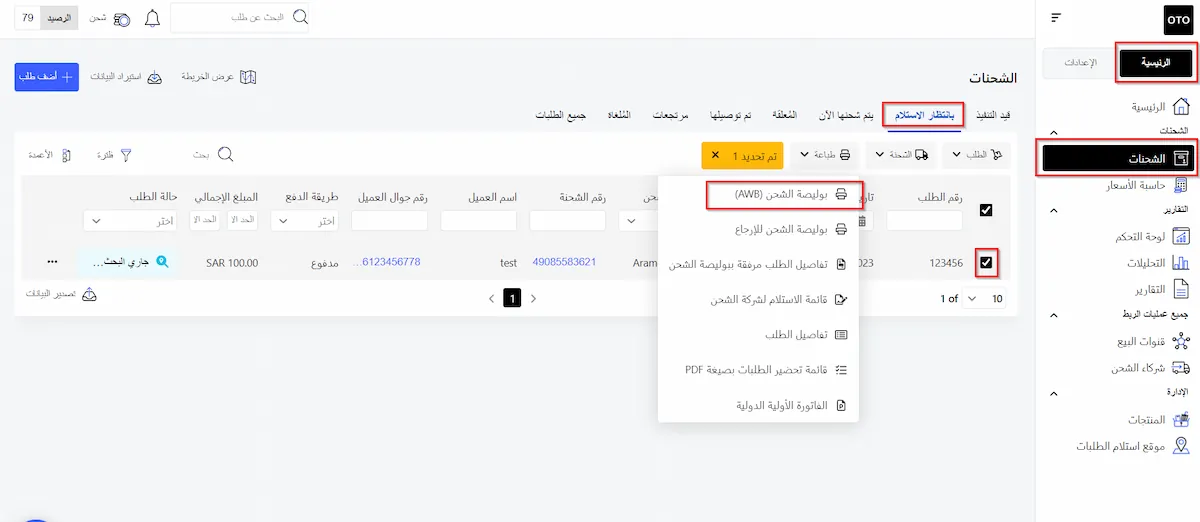This screenshot has width=1200, height=522.
Task: Switch to يتم شحنها الآن tab
Action: tap(844, 116)
